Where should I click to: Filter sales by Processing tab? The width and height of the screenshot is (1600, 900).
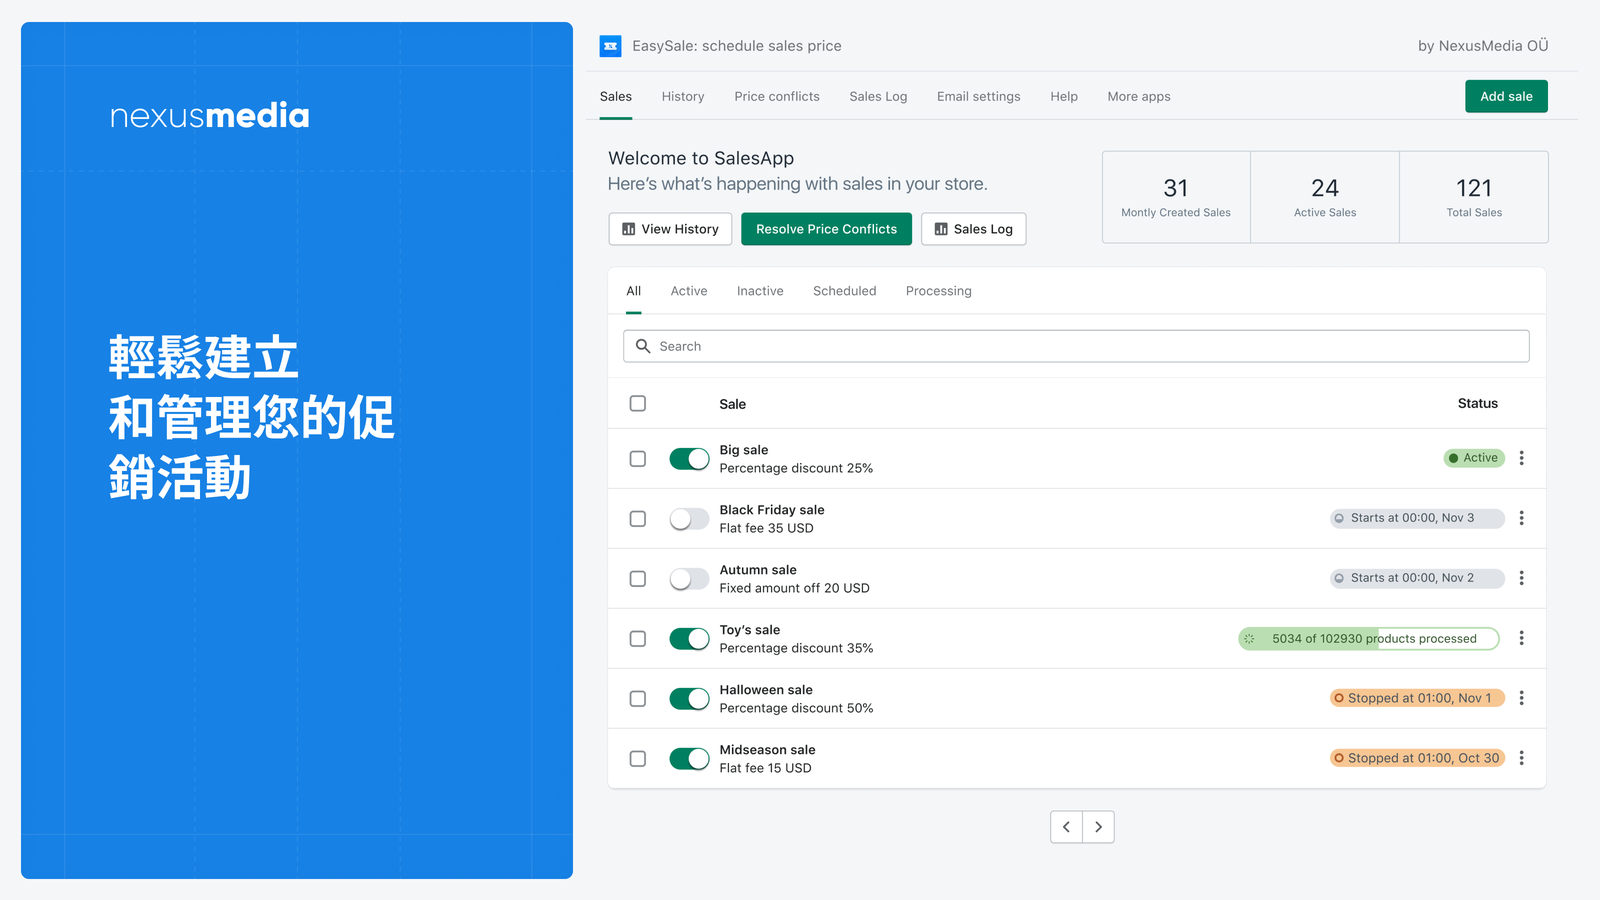[939, 291]
